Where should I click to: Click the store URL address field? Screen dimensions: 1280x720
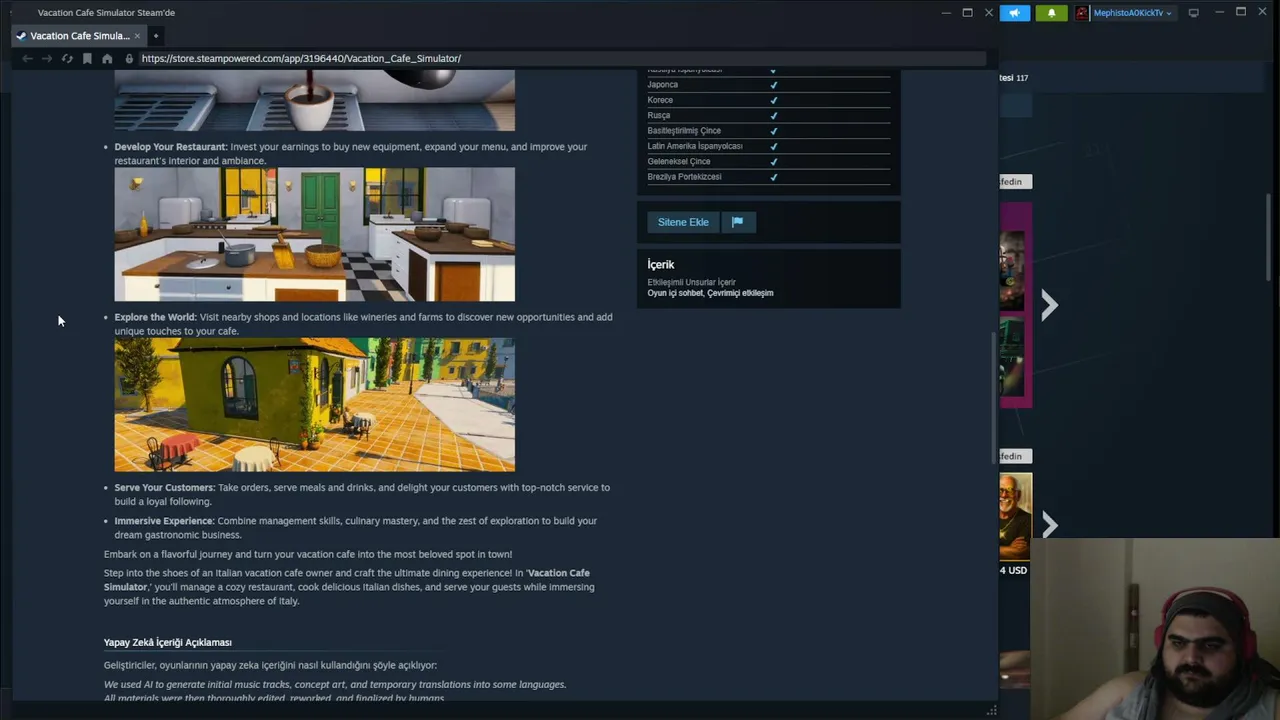pyautogui.click(x=560, y=59)
